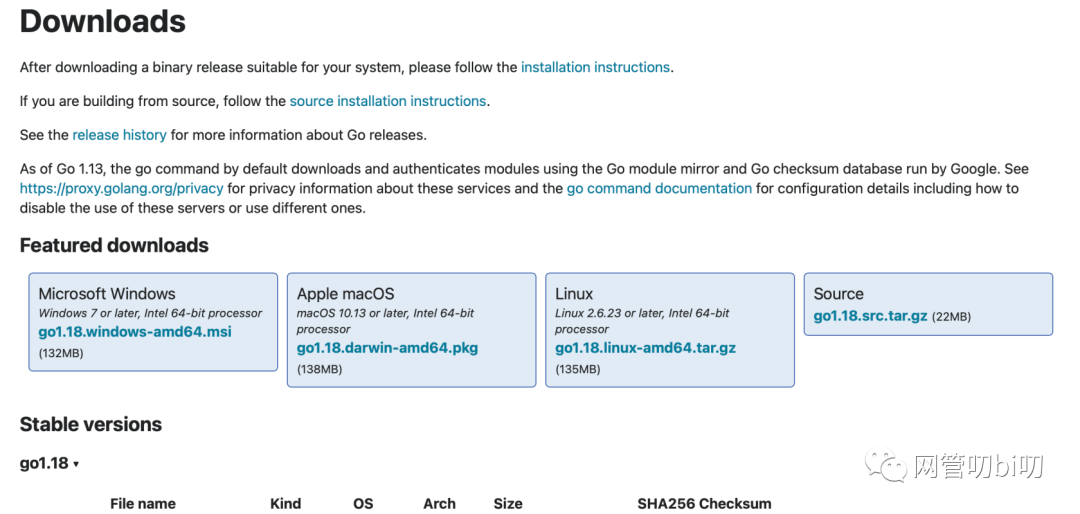Visit the proxy.golang.org privacy URL

121,188
